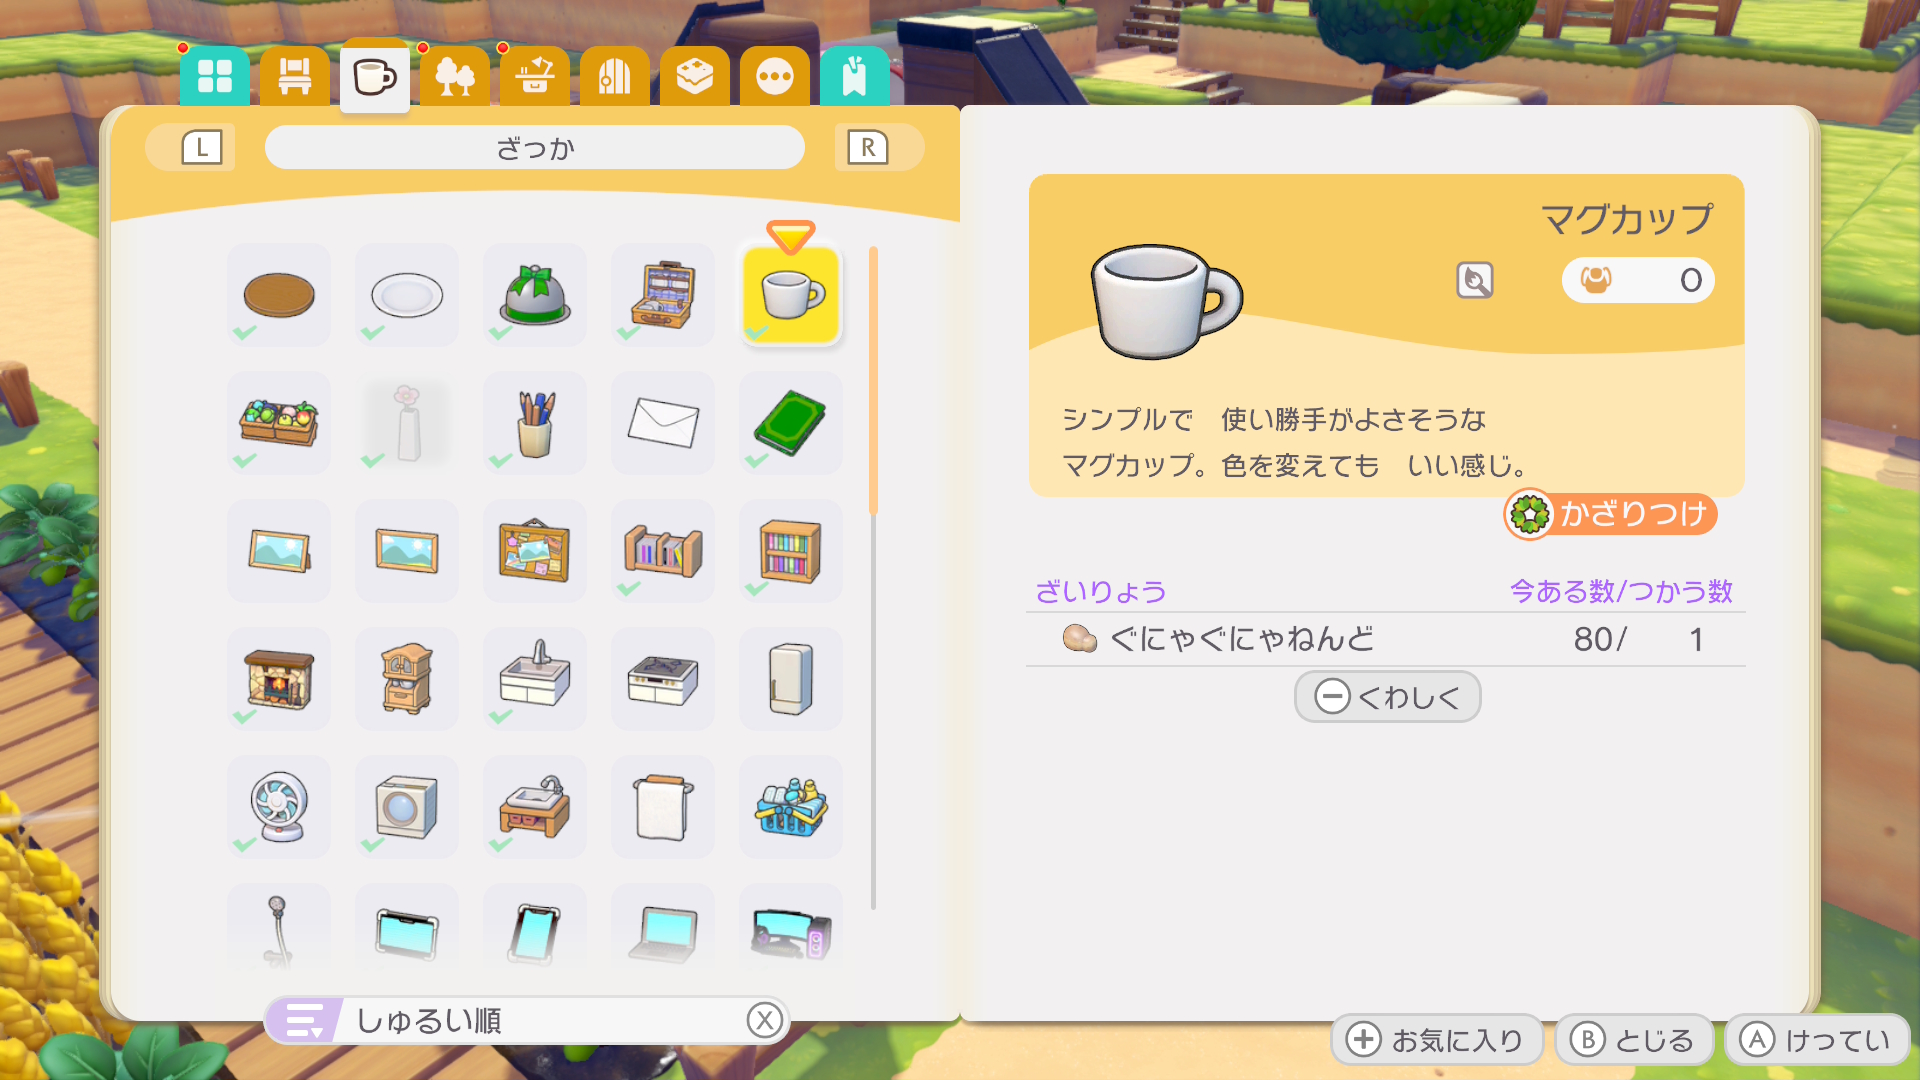1920x1080 pixels.
Task: Choose the electric fan item
Action: click(278, 807)
